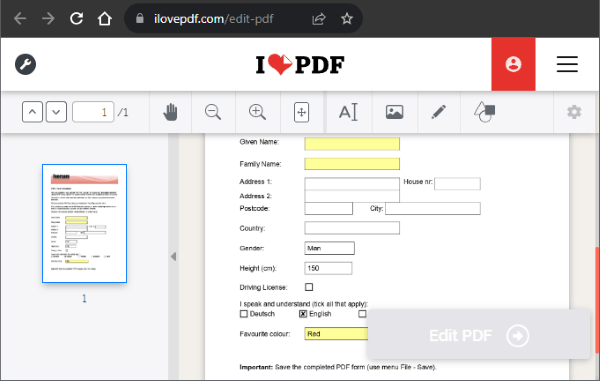Bookmark this page with star icon

coord(347,18)
